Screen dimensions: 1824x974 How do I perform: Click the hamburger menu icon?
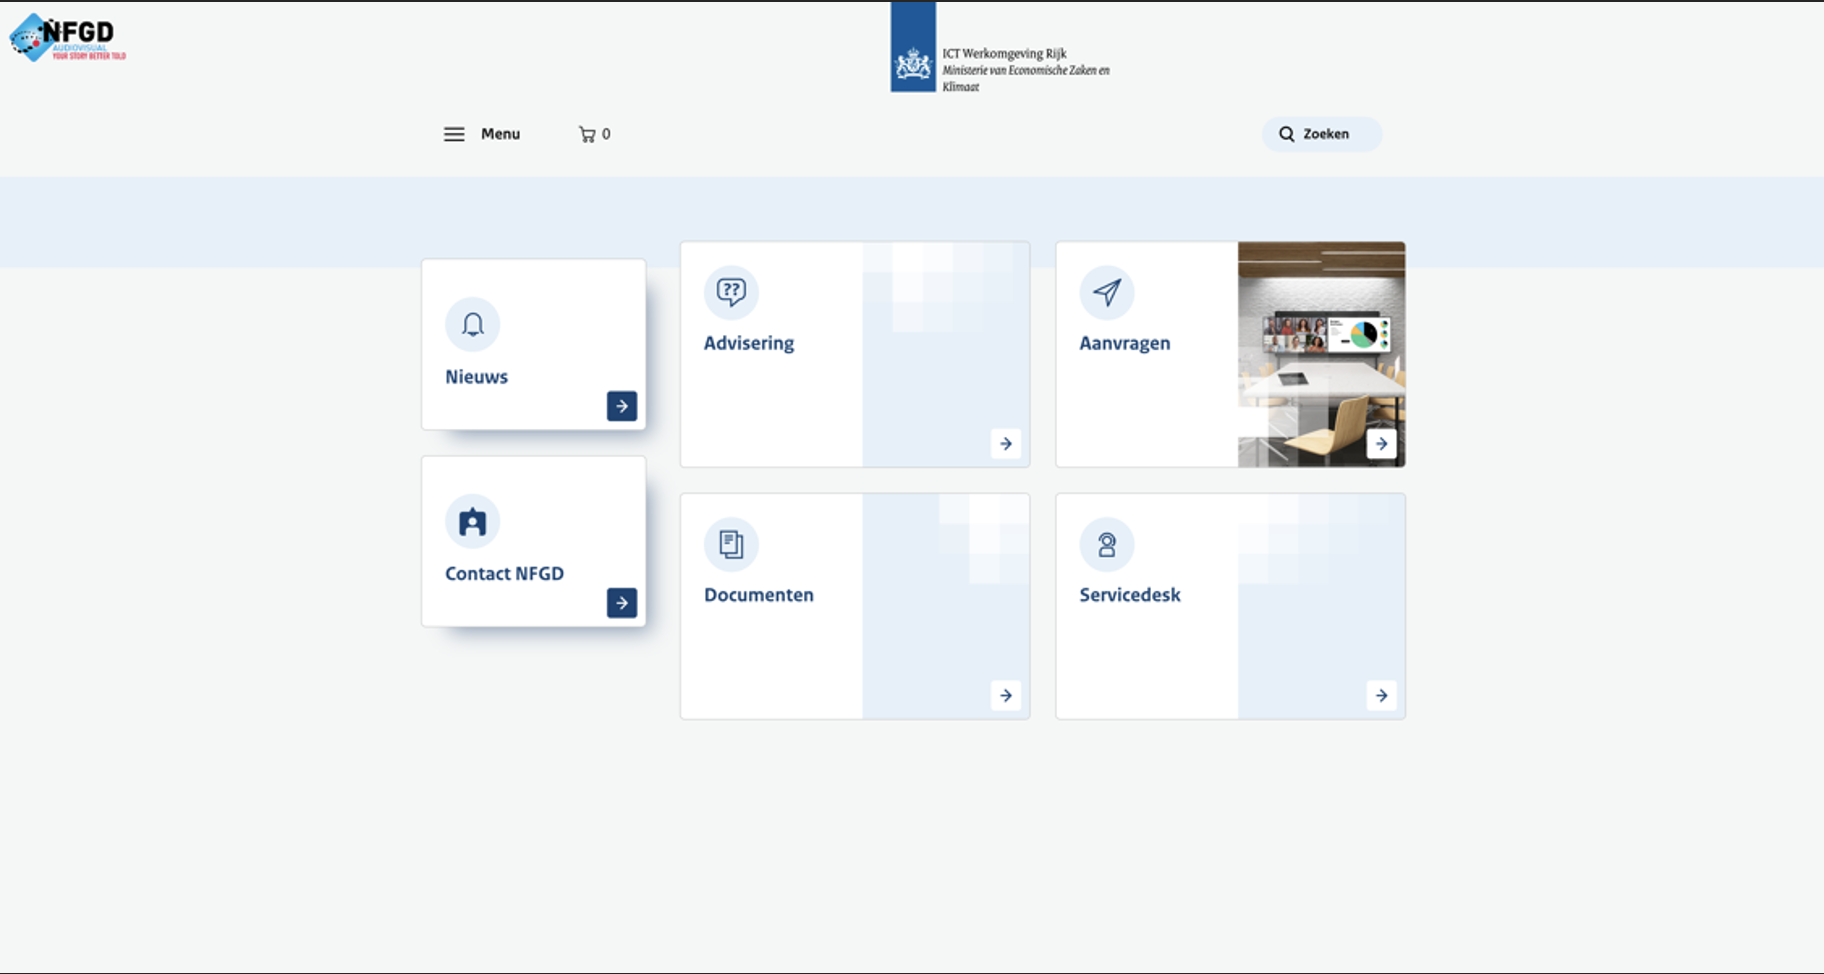tap(454, 134)
